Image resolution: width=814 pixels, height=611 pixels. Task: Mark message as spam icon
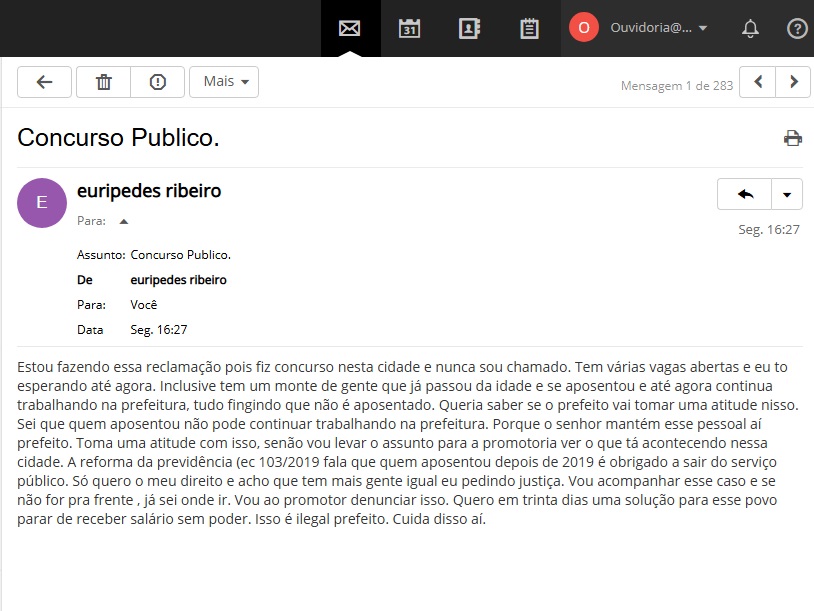pyautogui.click(x=157, y=82)
